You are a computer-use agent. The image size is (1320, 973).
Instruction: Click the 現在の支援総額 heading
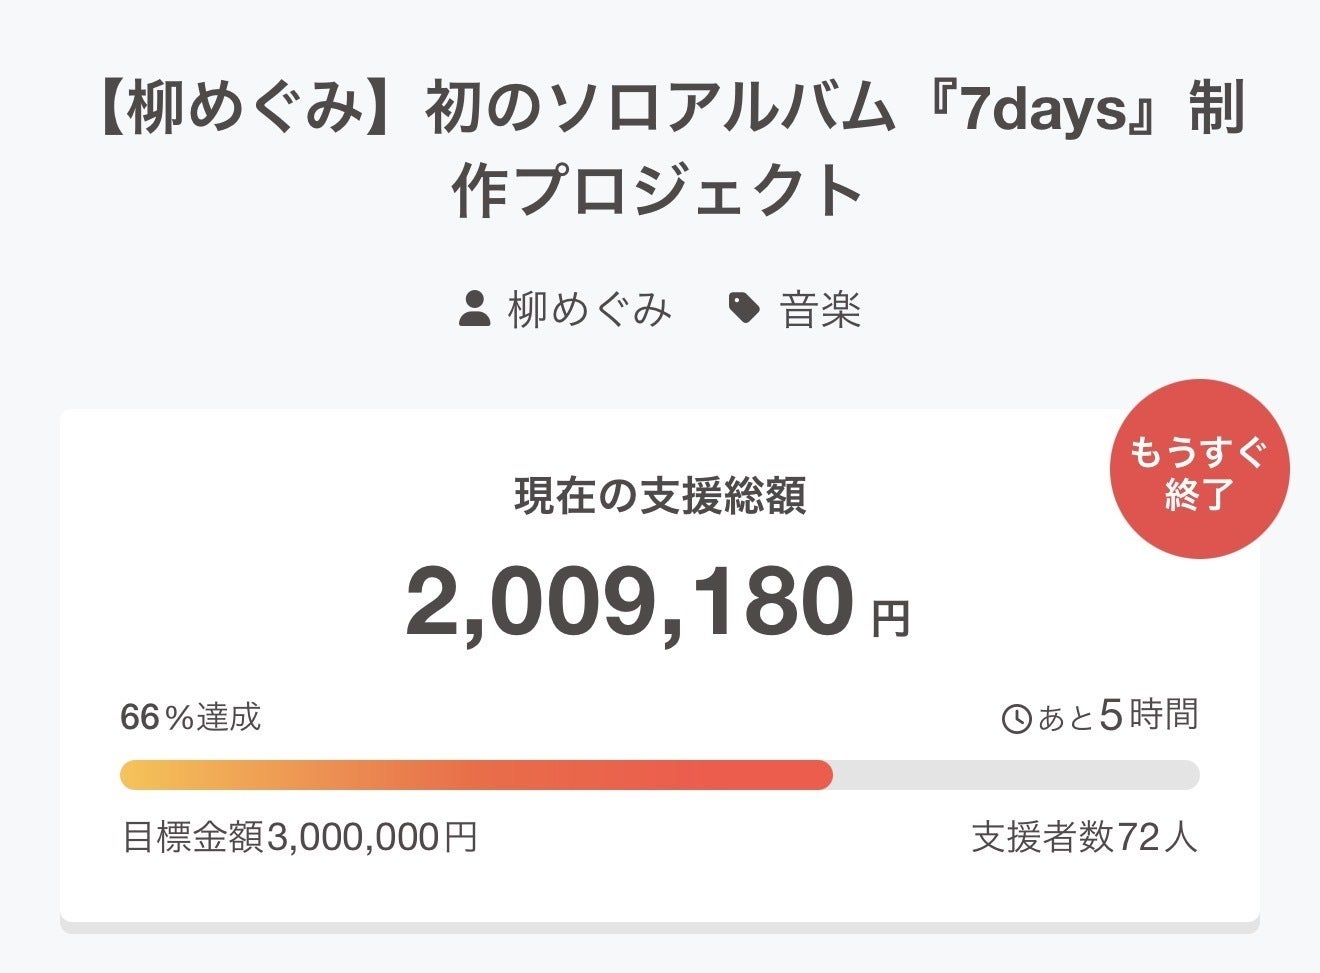(660, 496)
